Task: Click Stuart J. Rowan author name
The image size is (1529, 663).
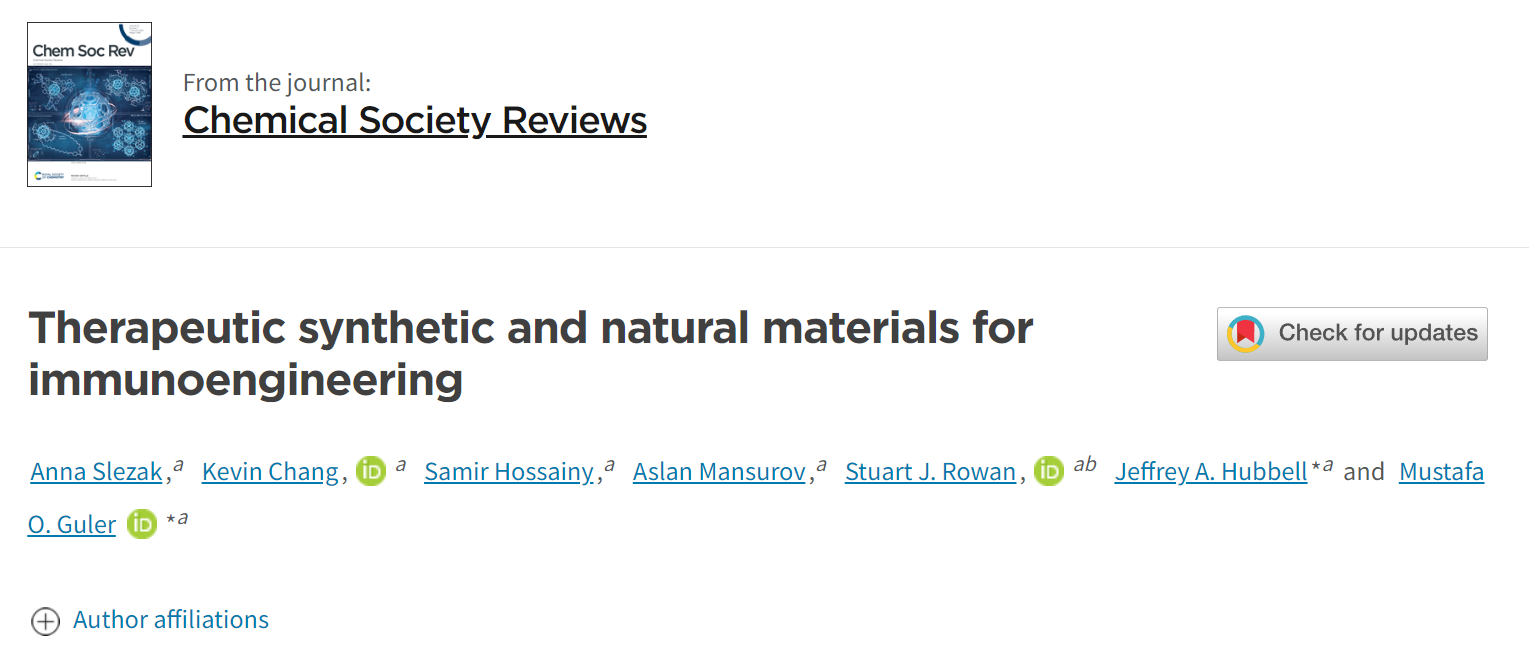Action: coord(931,471)
